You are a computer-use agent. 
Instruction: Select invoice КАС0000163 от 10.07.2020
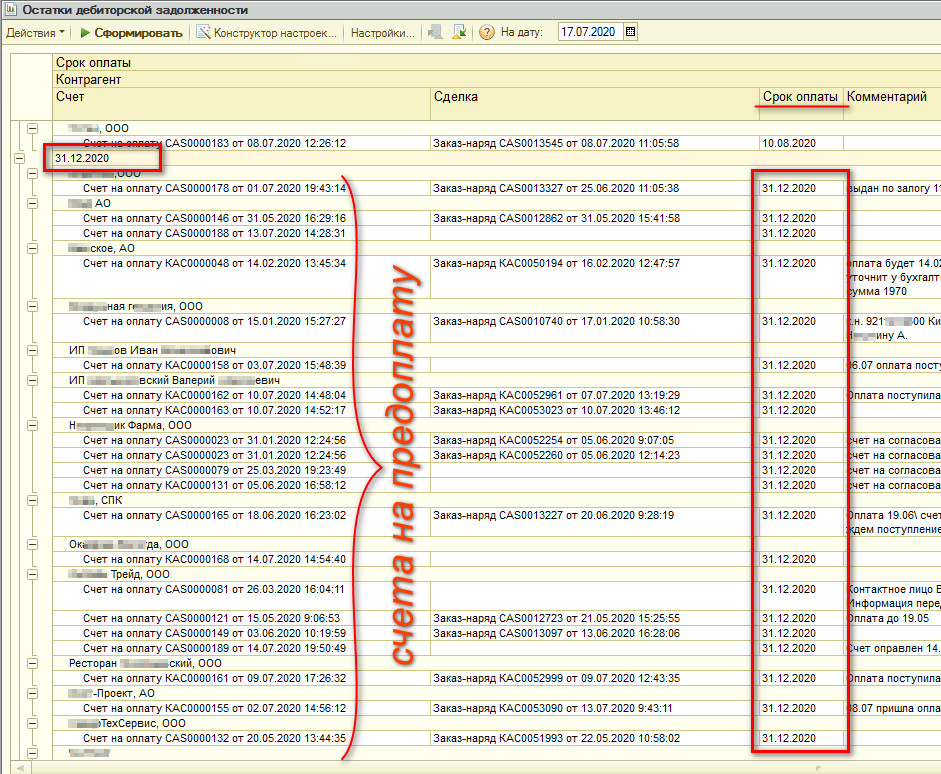pyautogui.click(x=214, y=410)
